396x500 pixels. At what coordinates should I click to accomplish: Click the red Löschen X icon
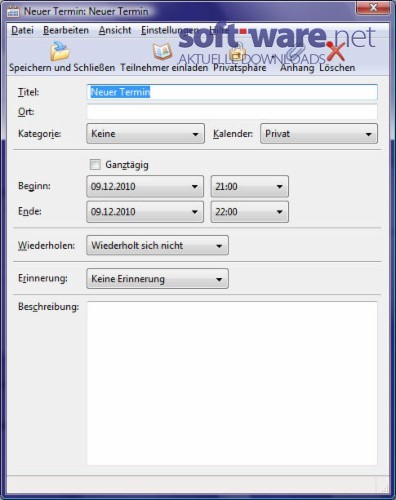point(335,51)
